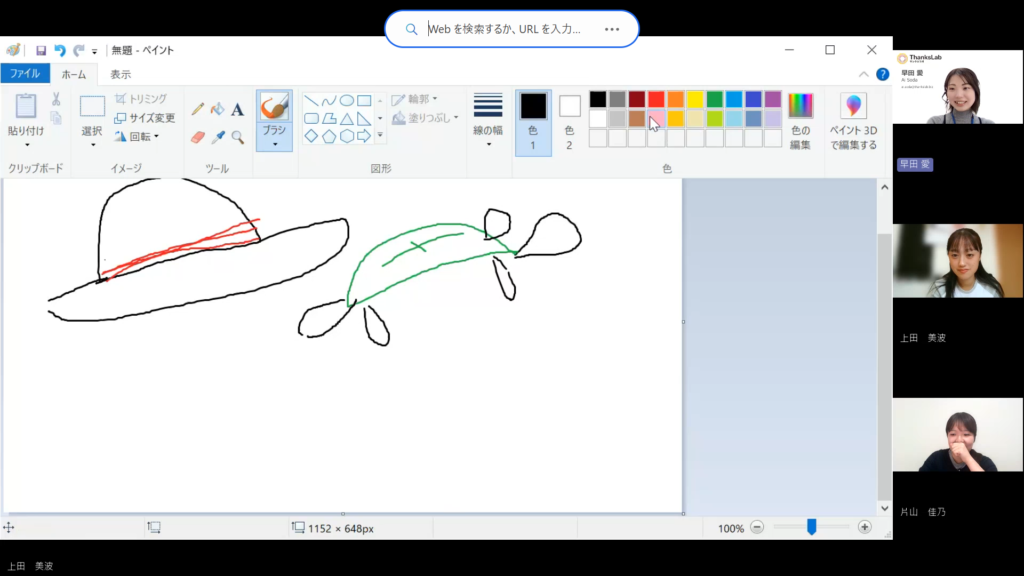This screenshot has height=576, width=1024.
Task: Open the File (ファイル) menu
Action: pyautogui.click(x=25, y=74)
